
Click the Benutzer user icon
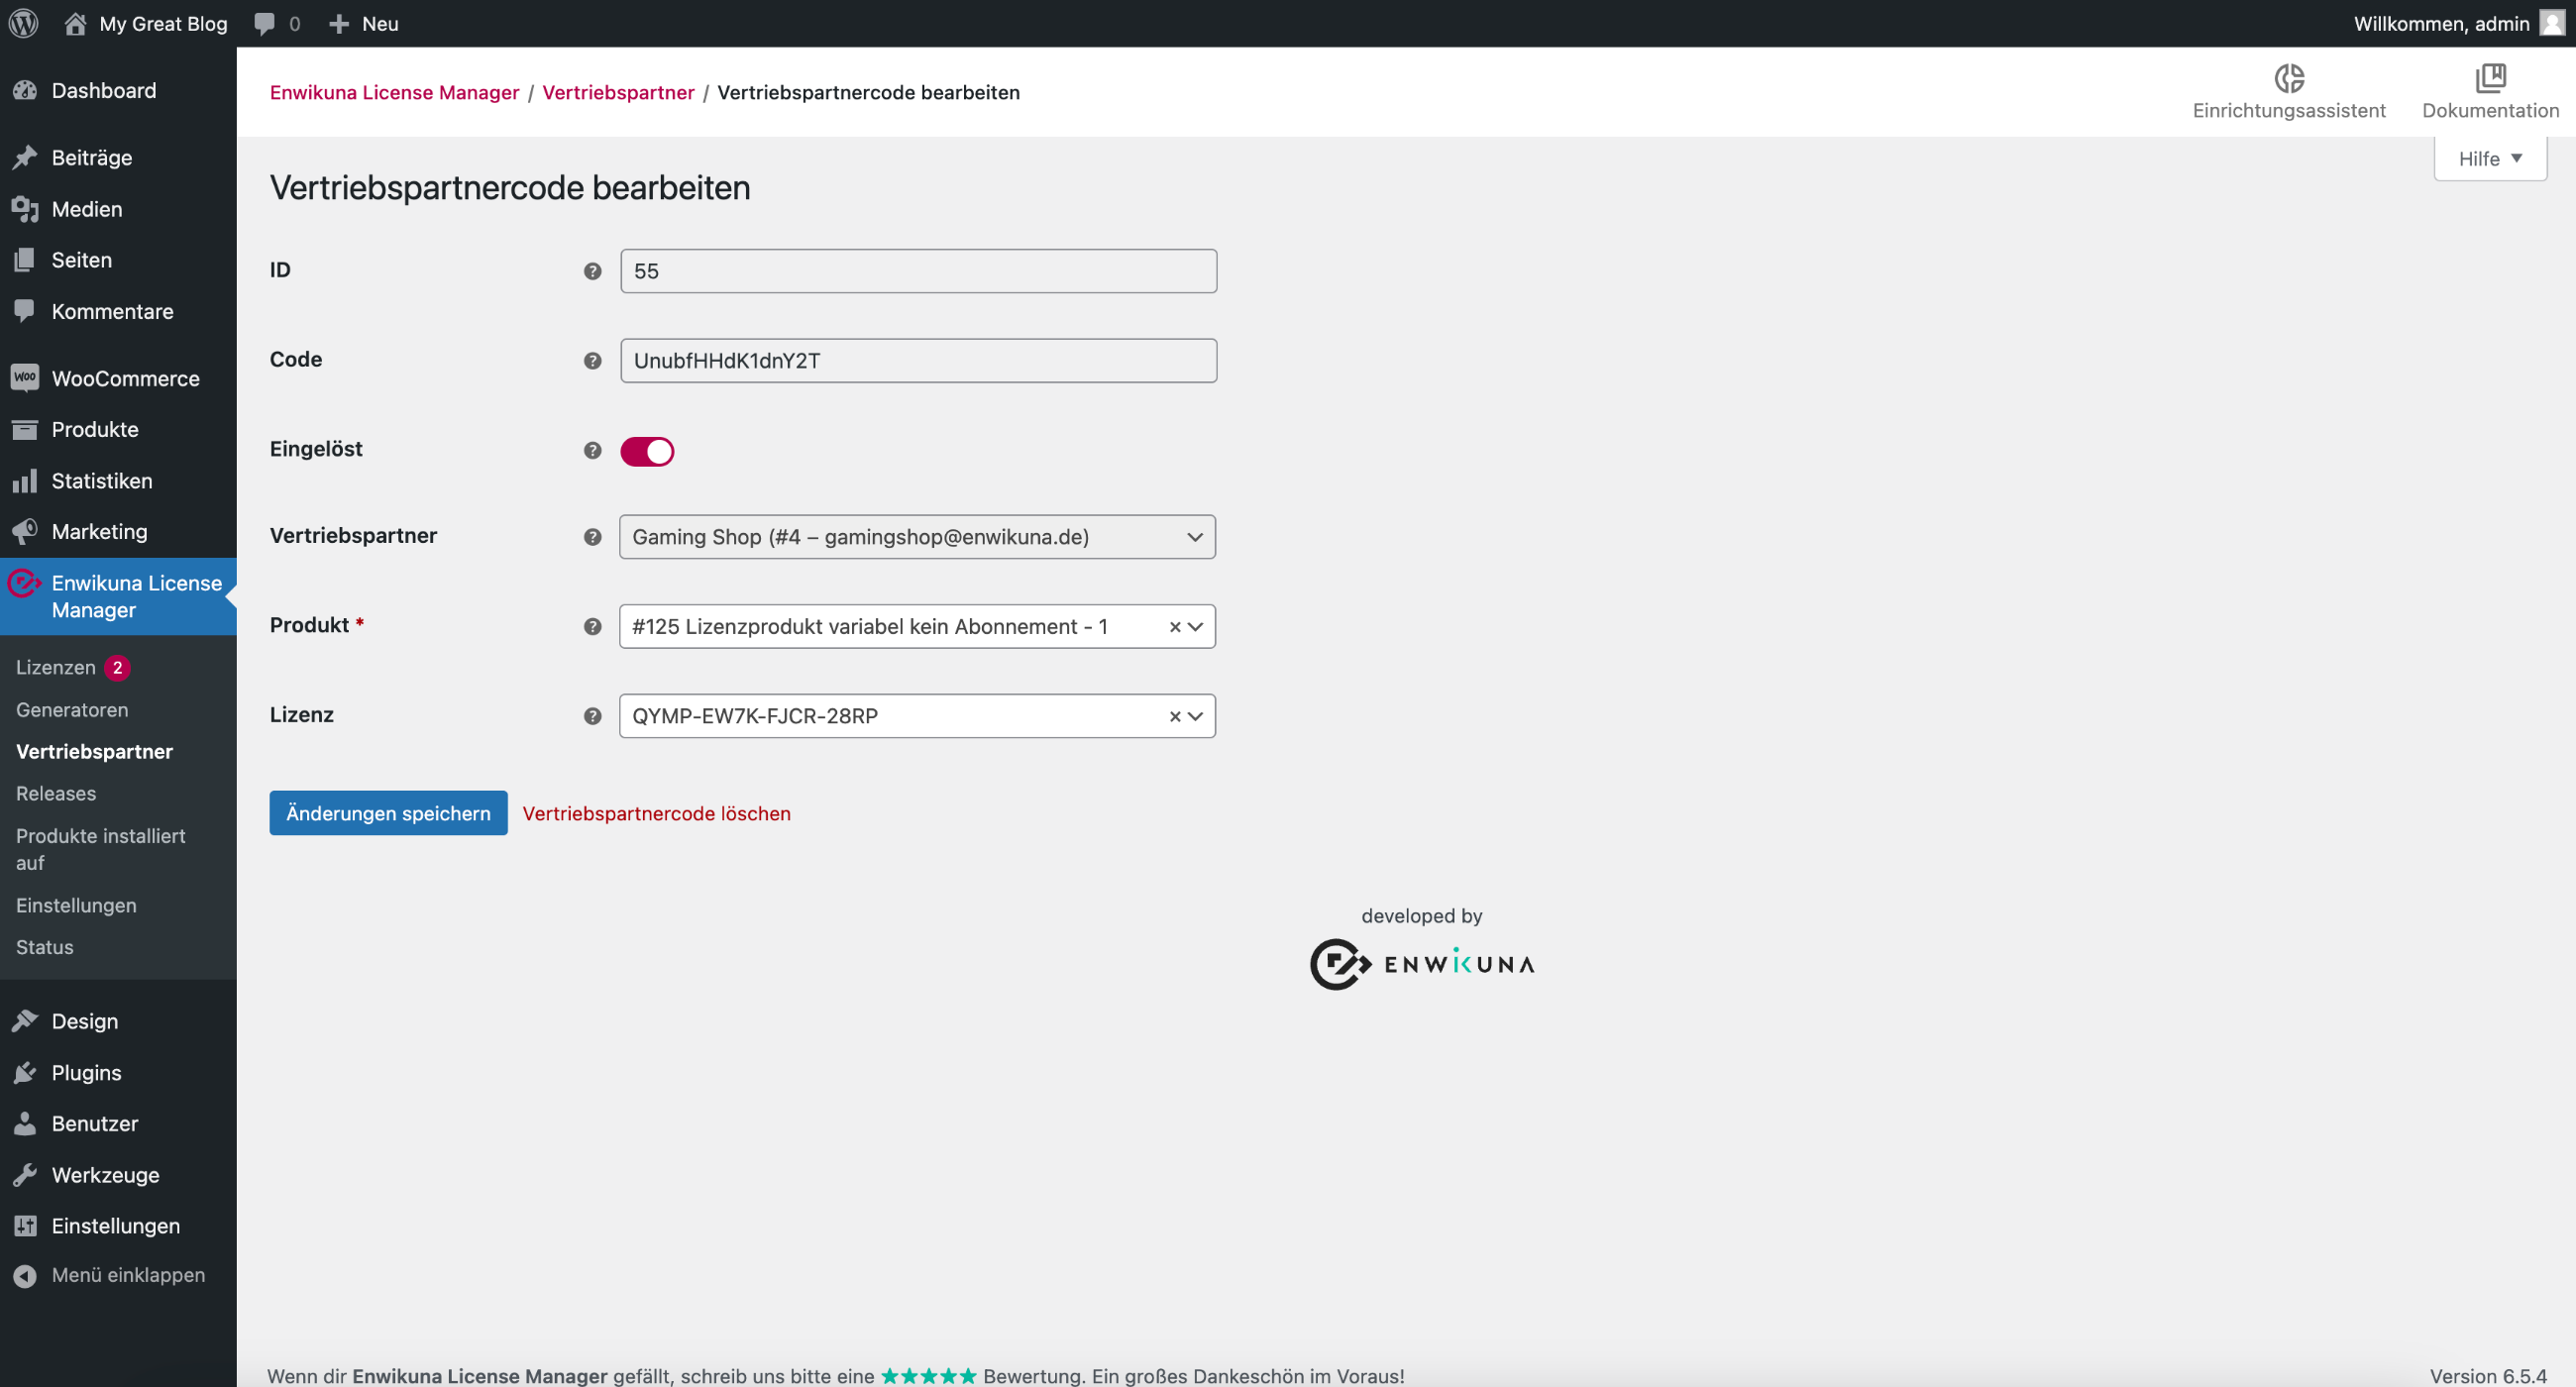25,1124
